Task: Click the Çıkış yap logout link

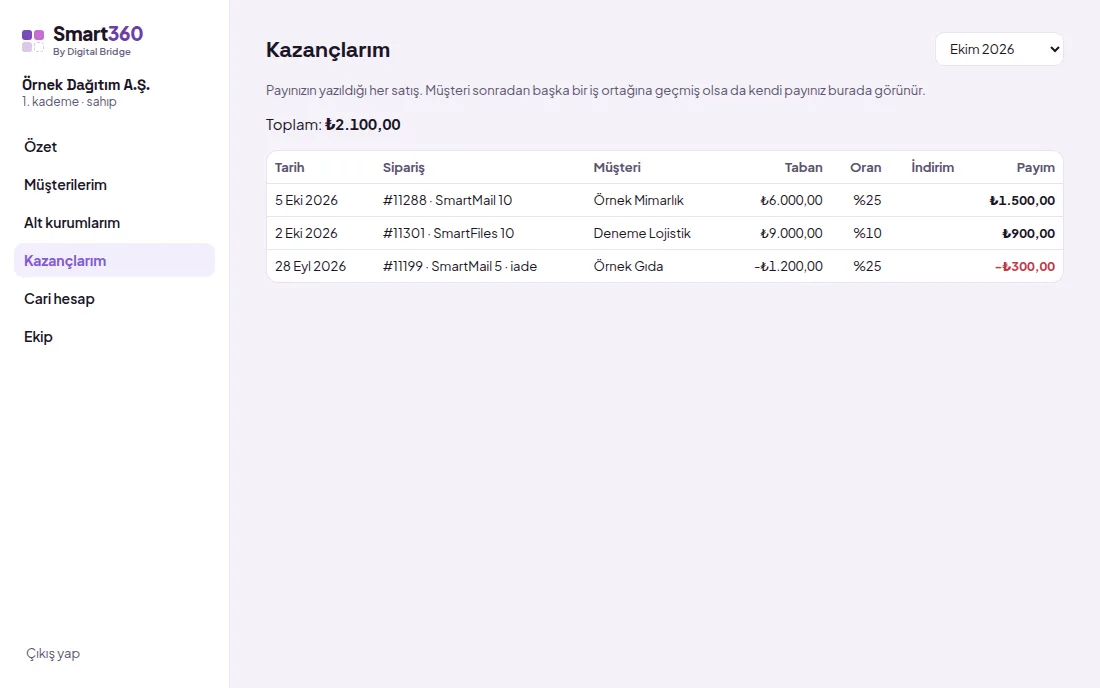Action: 53,653
